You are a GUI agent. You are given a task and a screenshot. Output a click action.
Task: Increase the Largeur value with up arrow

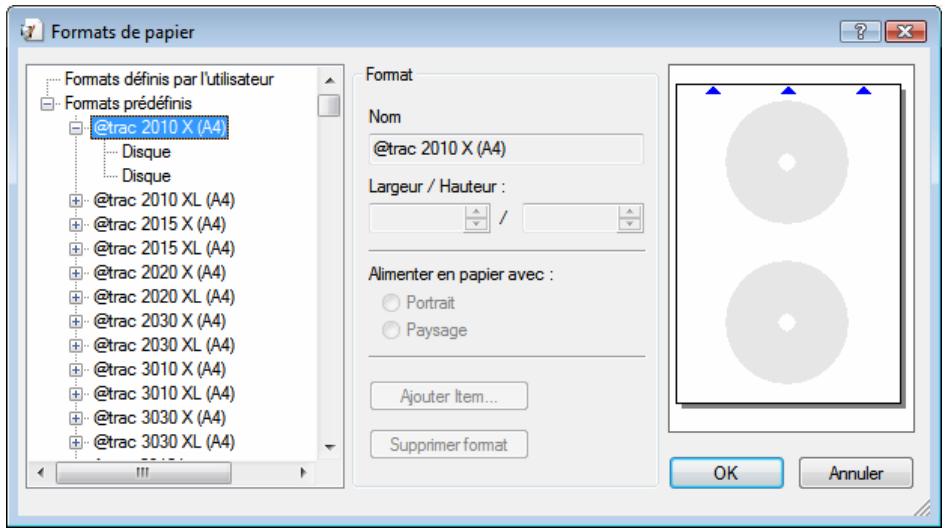tap(476, 211)
